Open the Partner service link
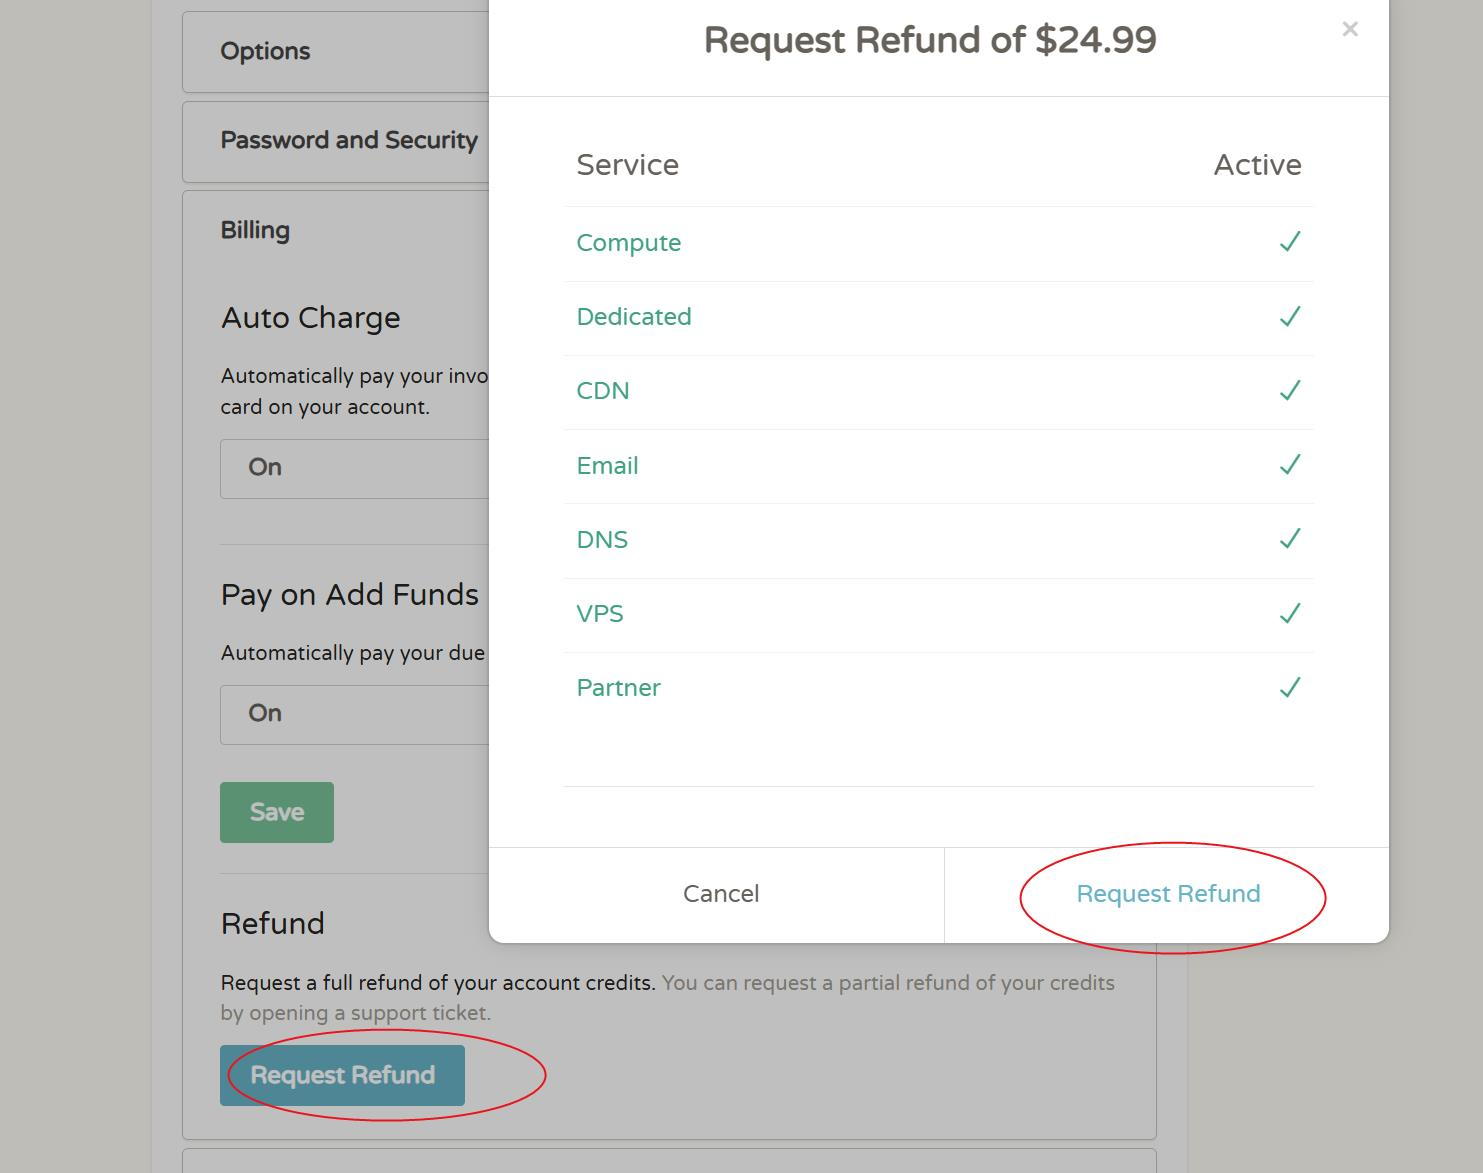1483x1173 pixels. point(618,688)
